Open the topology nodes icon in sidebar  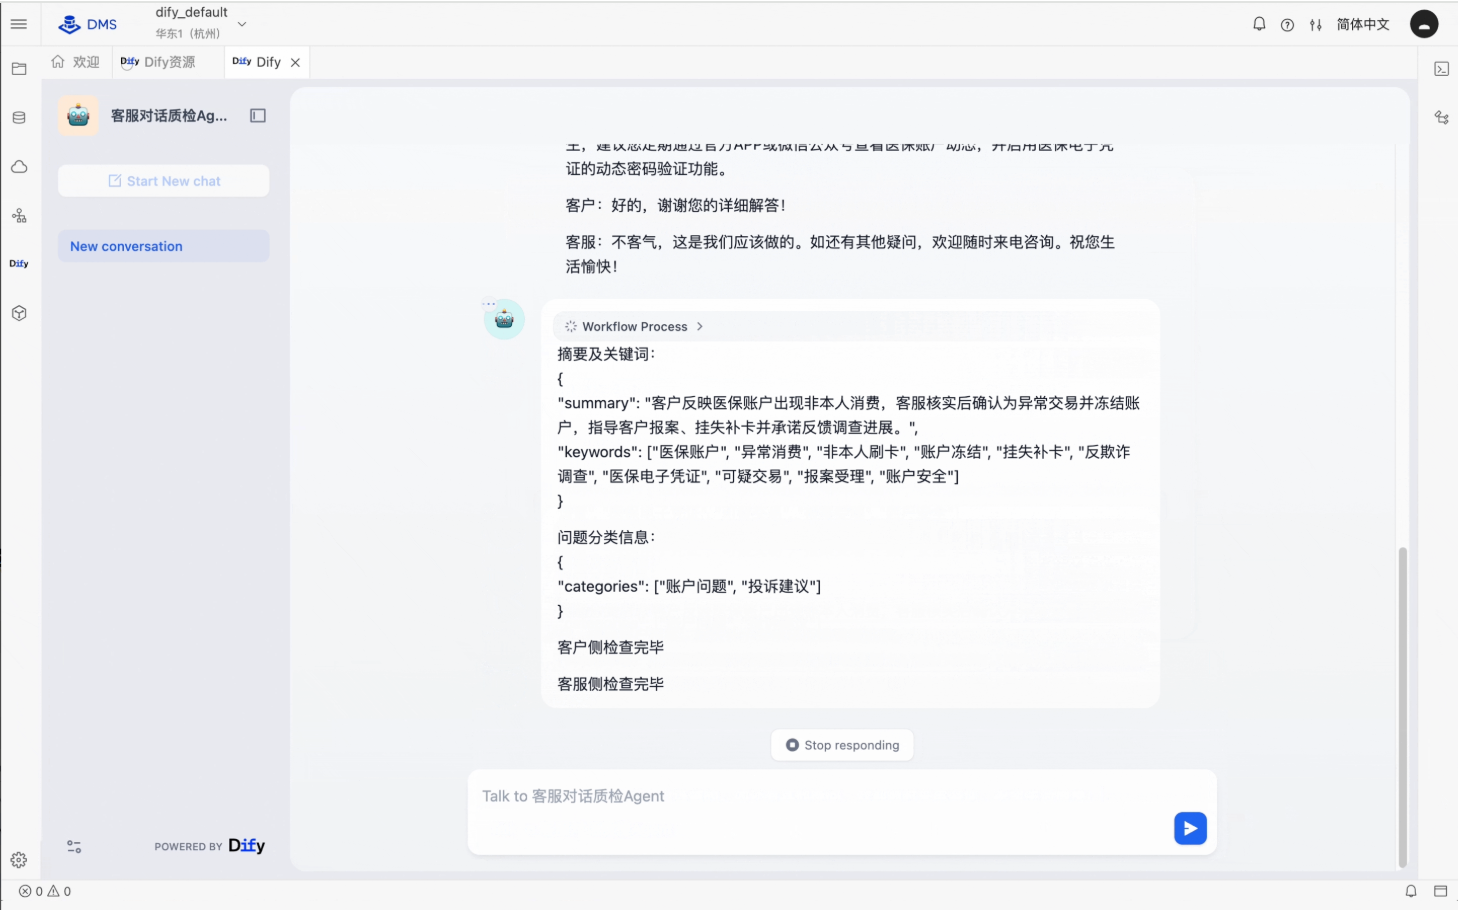tap(19, 216)
